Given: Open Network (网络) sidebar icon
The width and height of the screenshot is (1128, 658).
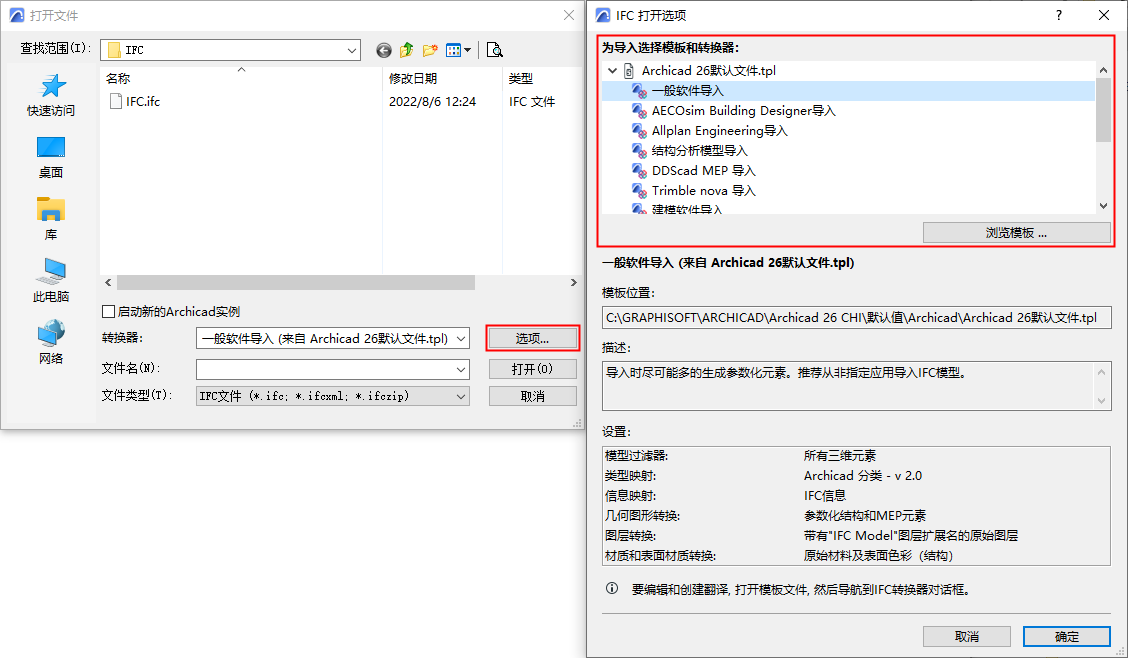Looking at the screenshot, I should (x=51, y=334).
